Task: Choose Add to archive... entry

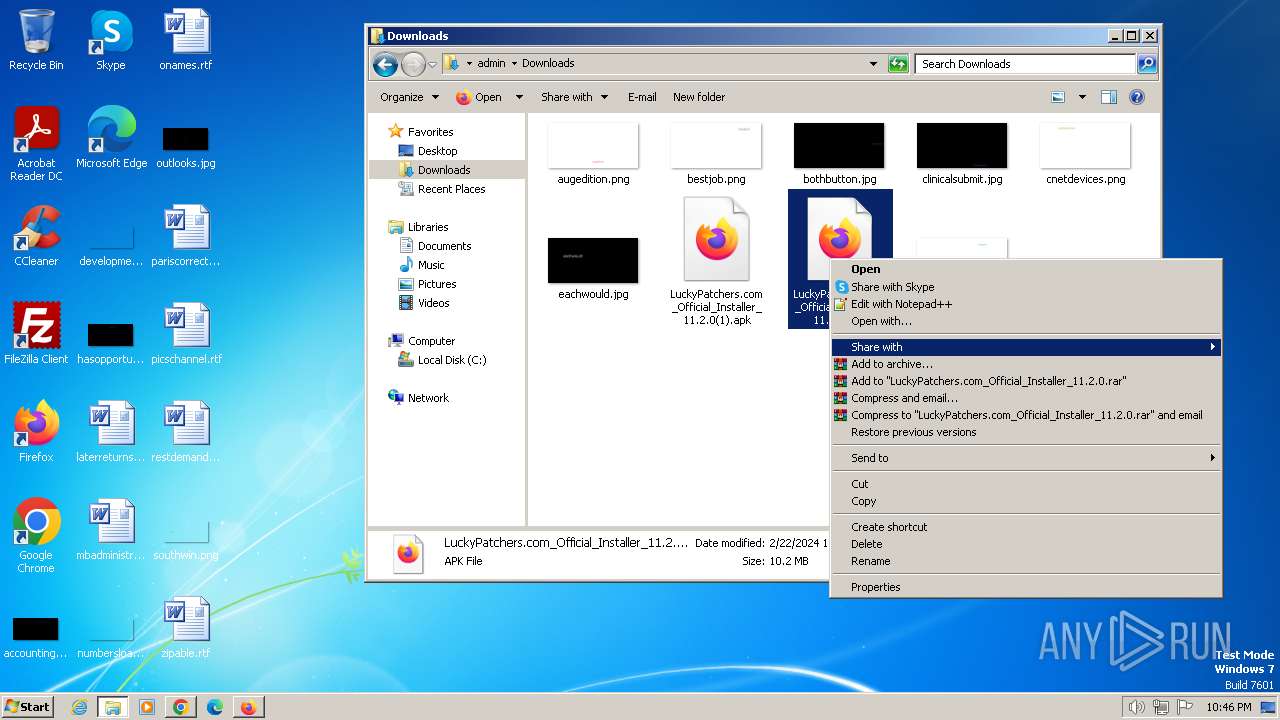Action: coord(1026,364)
